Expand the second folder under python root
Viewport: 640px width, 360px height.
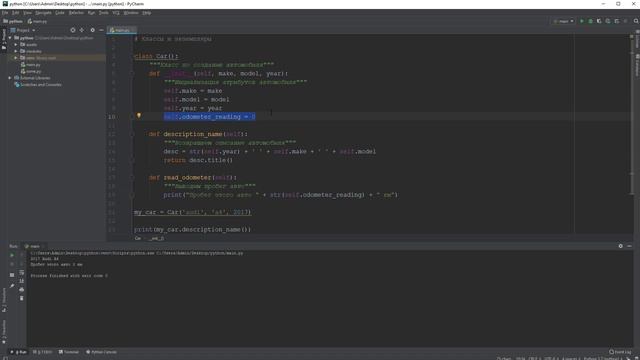pyautogui.click(x=16, y=51)
